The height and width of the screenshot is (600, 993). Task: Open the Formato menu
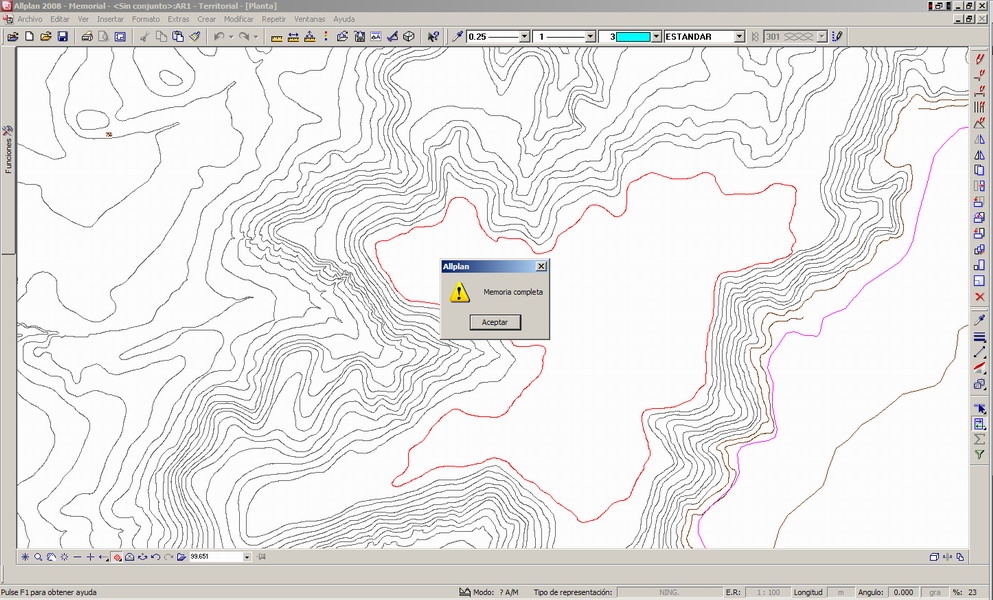click(146, 19)
